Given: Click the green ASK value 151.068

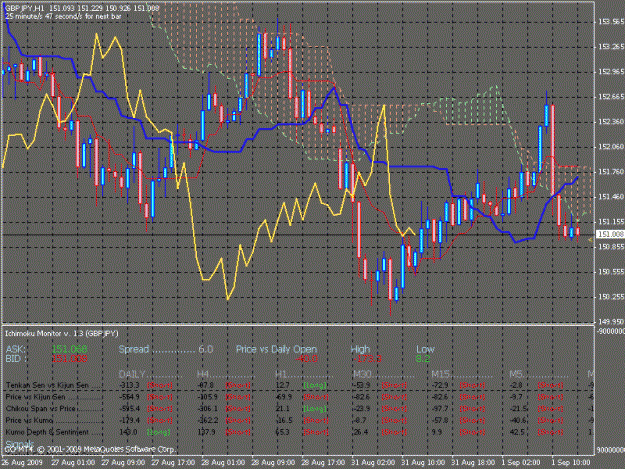Looking at the screenshot, I should 70,349.
